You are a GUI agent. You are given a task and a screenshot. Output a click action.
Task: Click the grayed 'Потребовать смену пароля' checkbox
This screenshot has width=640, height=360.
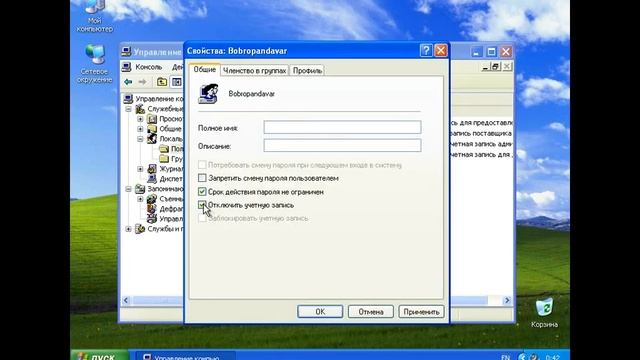[x=202, y=165]
